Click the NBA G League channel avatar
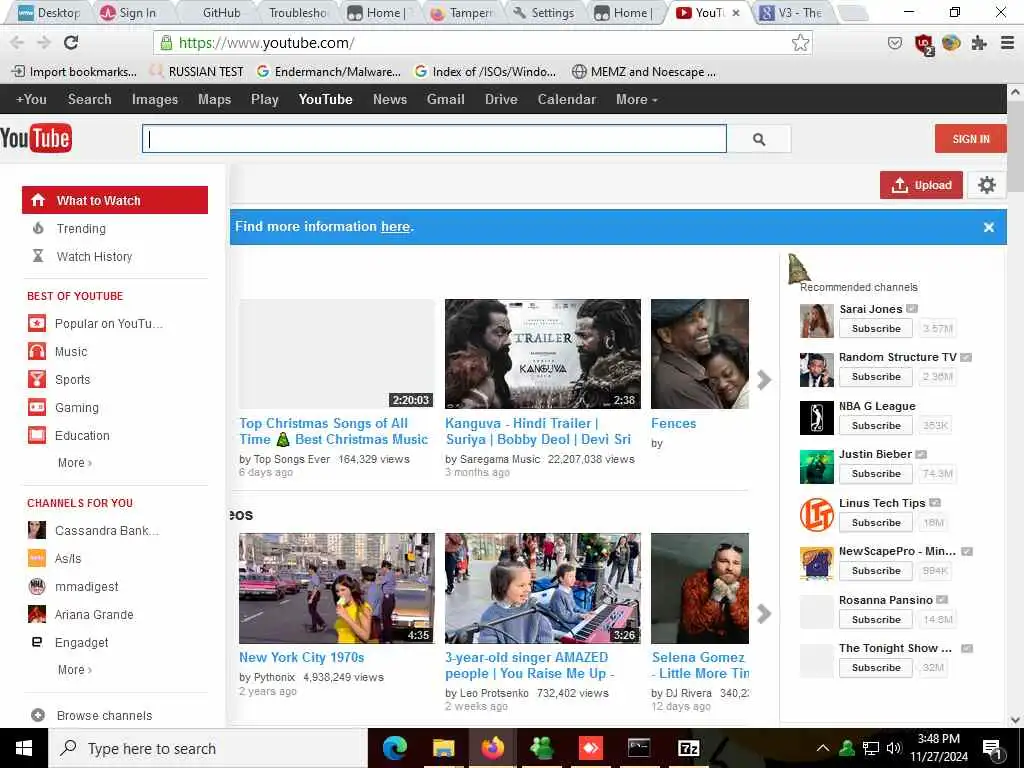This screenshot has width=1024, height=768. 816,418
